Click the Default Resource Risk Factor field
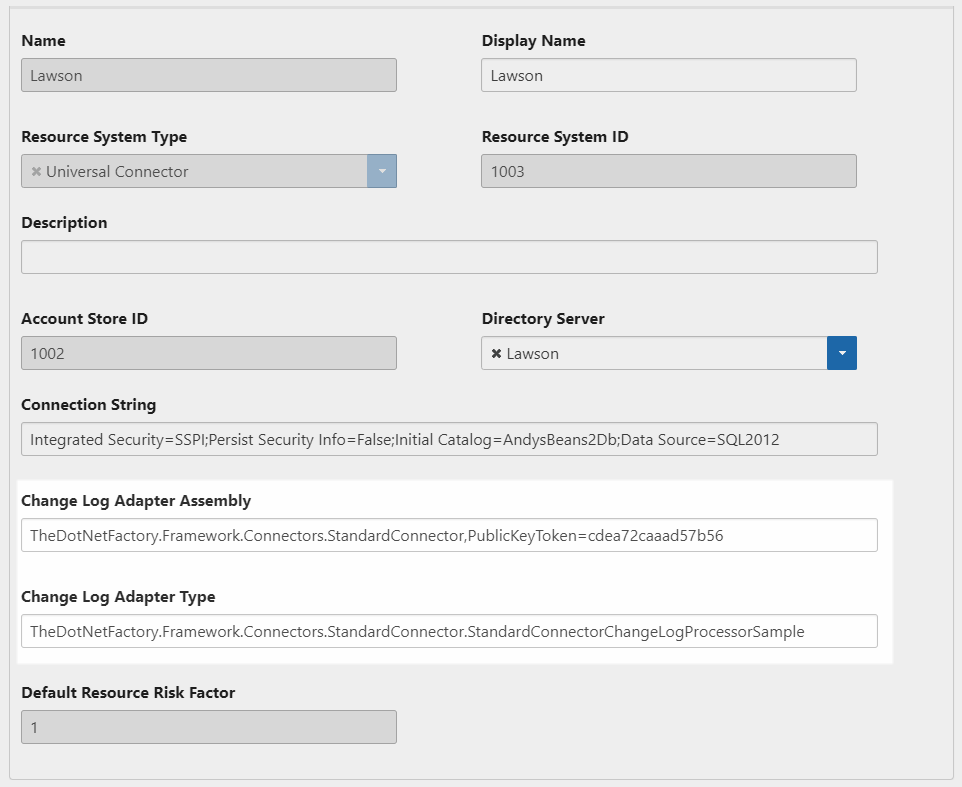Viewport: 962px width, 787px height. [x=208, y=727]
